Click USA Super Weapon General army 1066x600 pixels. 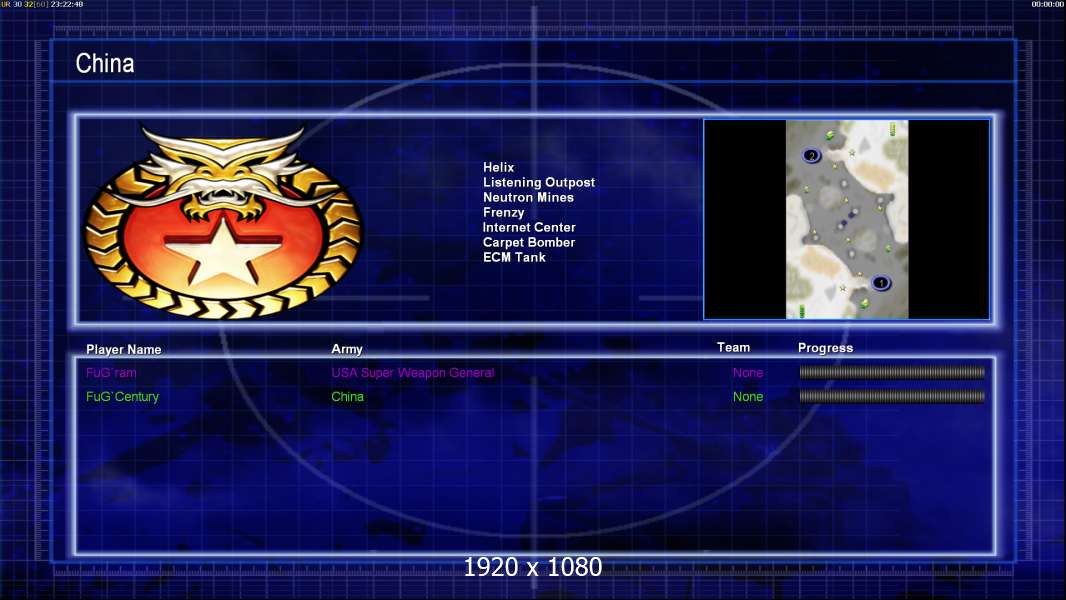click(x=413, y=372)
